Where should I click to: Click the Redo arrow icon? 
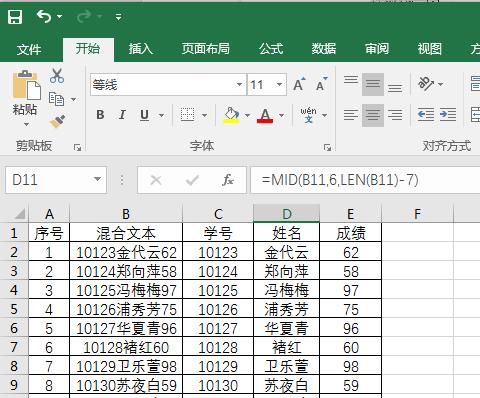pyautogui.click(x=84, y=16)
